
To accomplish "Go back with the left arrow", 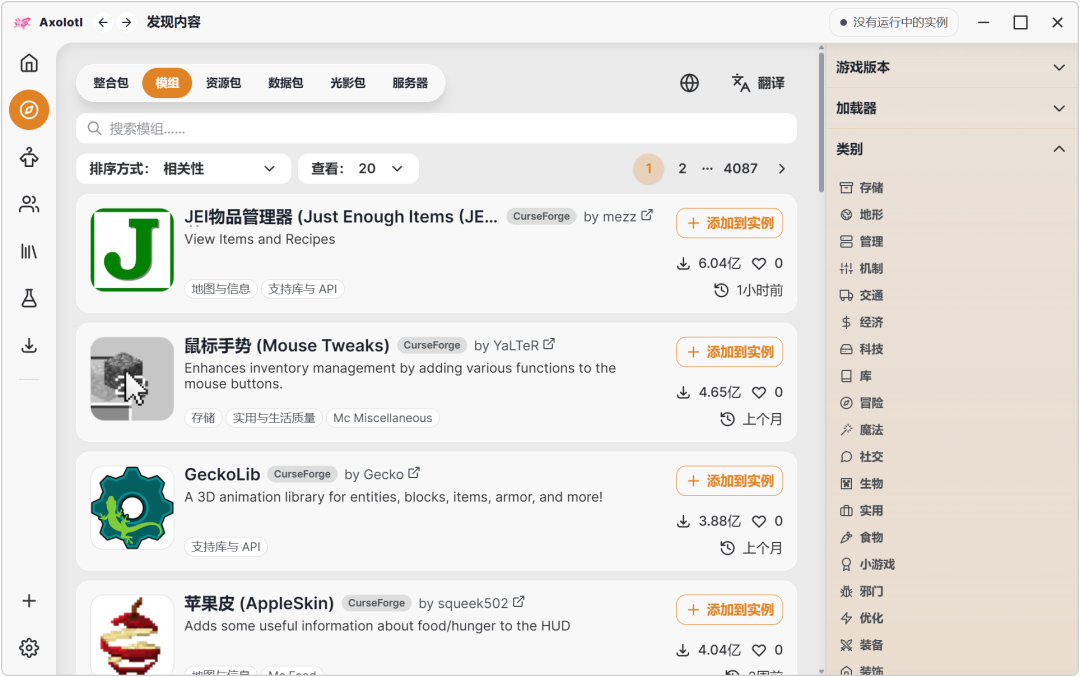I will [103, 22].
